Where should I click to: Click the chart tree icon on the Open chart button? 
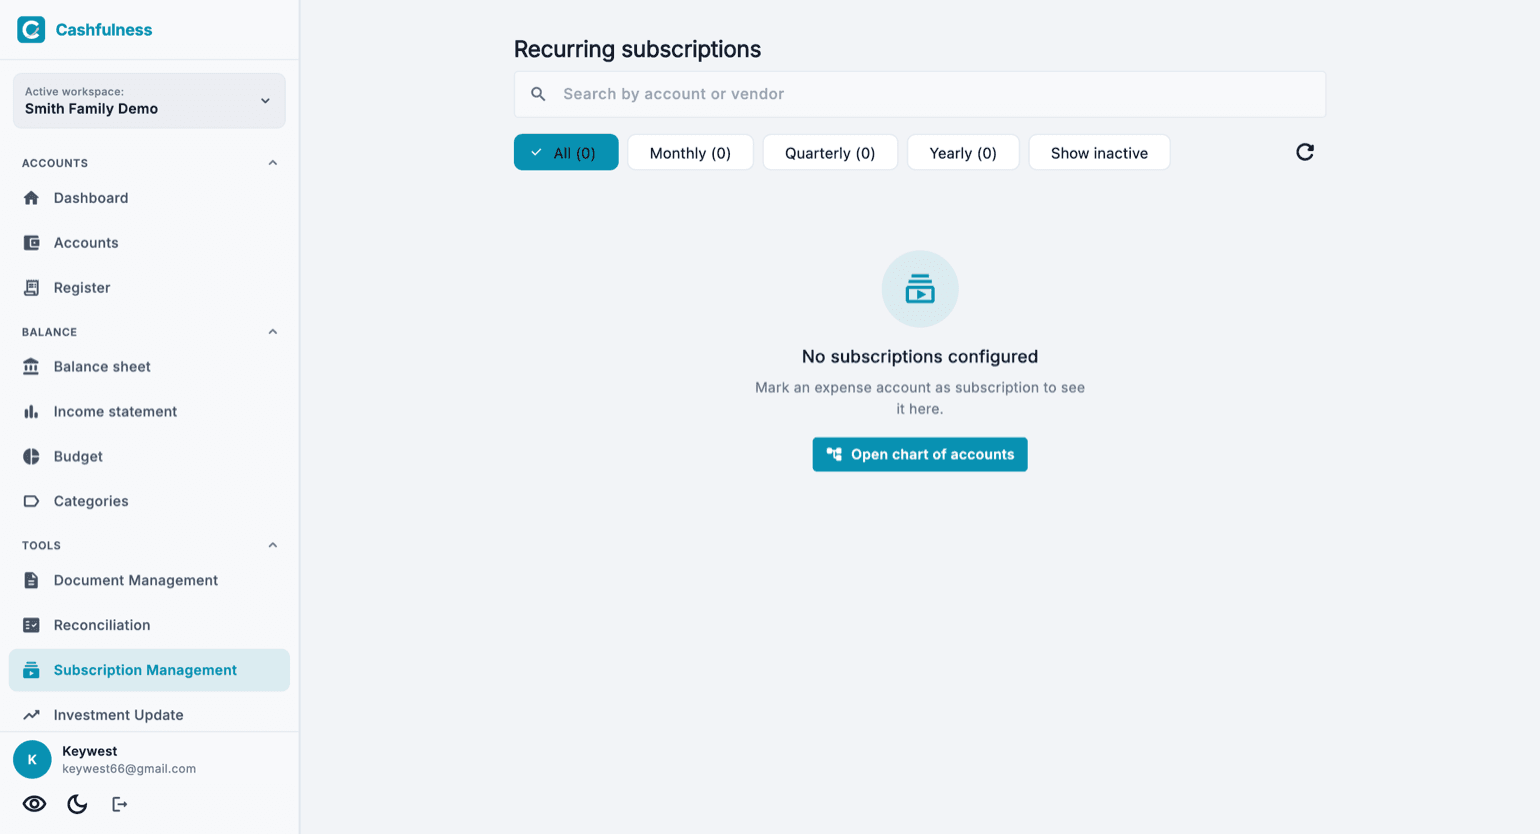(x=834, y=454)
